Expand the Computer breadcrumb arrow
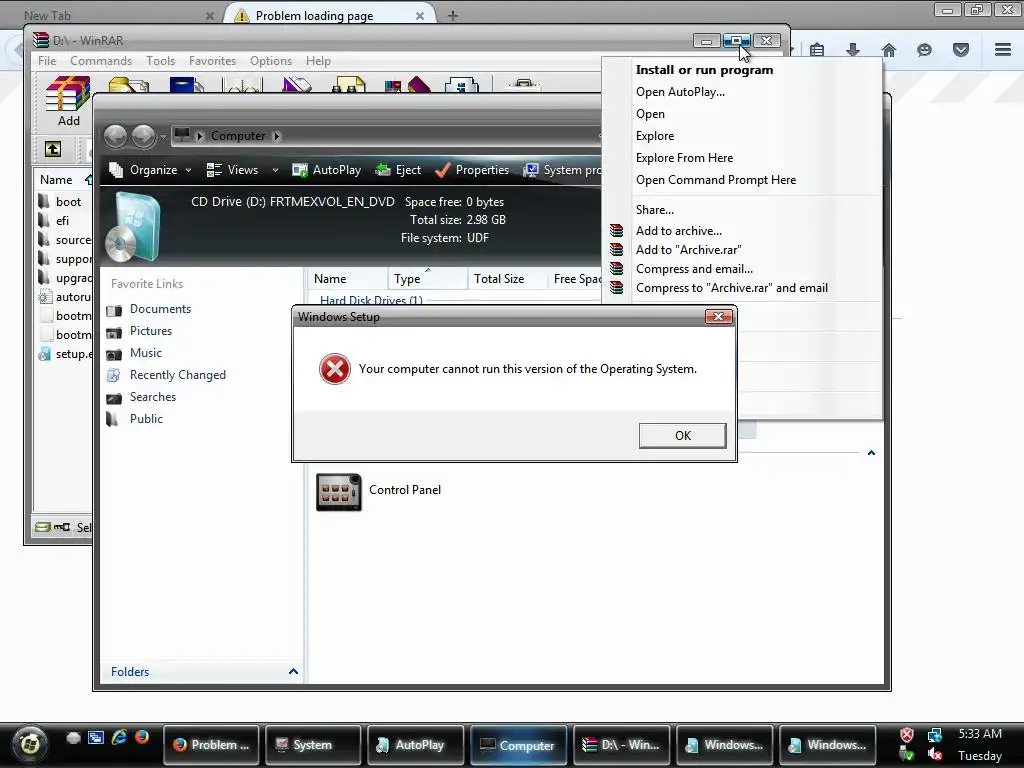Screen dimensions: 1024x768 (276, 136)
